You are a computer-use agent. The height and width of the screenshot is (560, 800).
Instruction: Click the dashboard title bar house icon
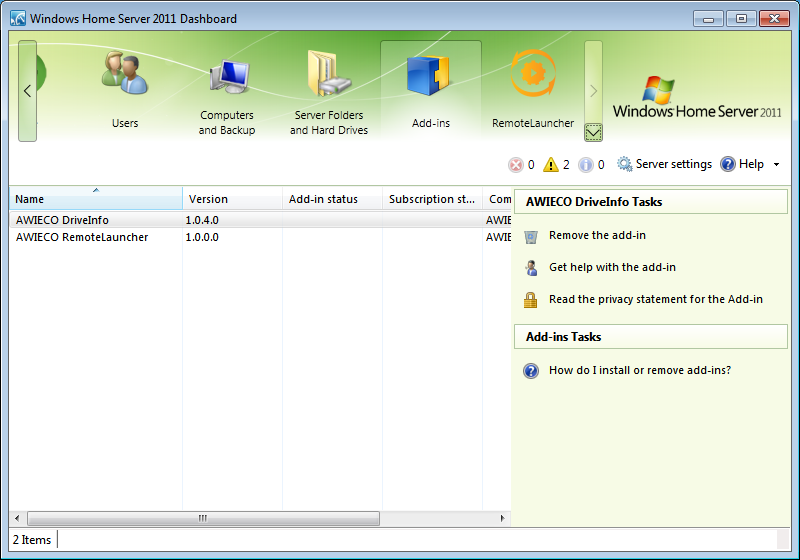(18, 19)
